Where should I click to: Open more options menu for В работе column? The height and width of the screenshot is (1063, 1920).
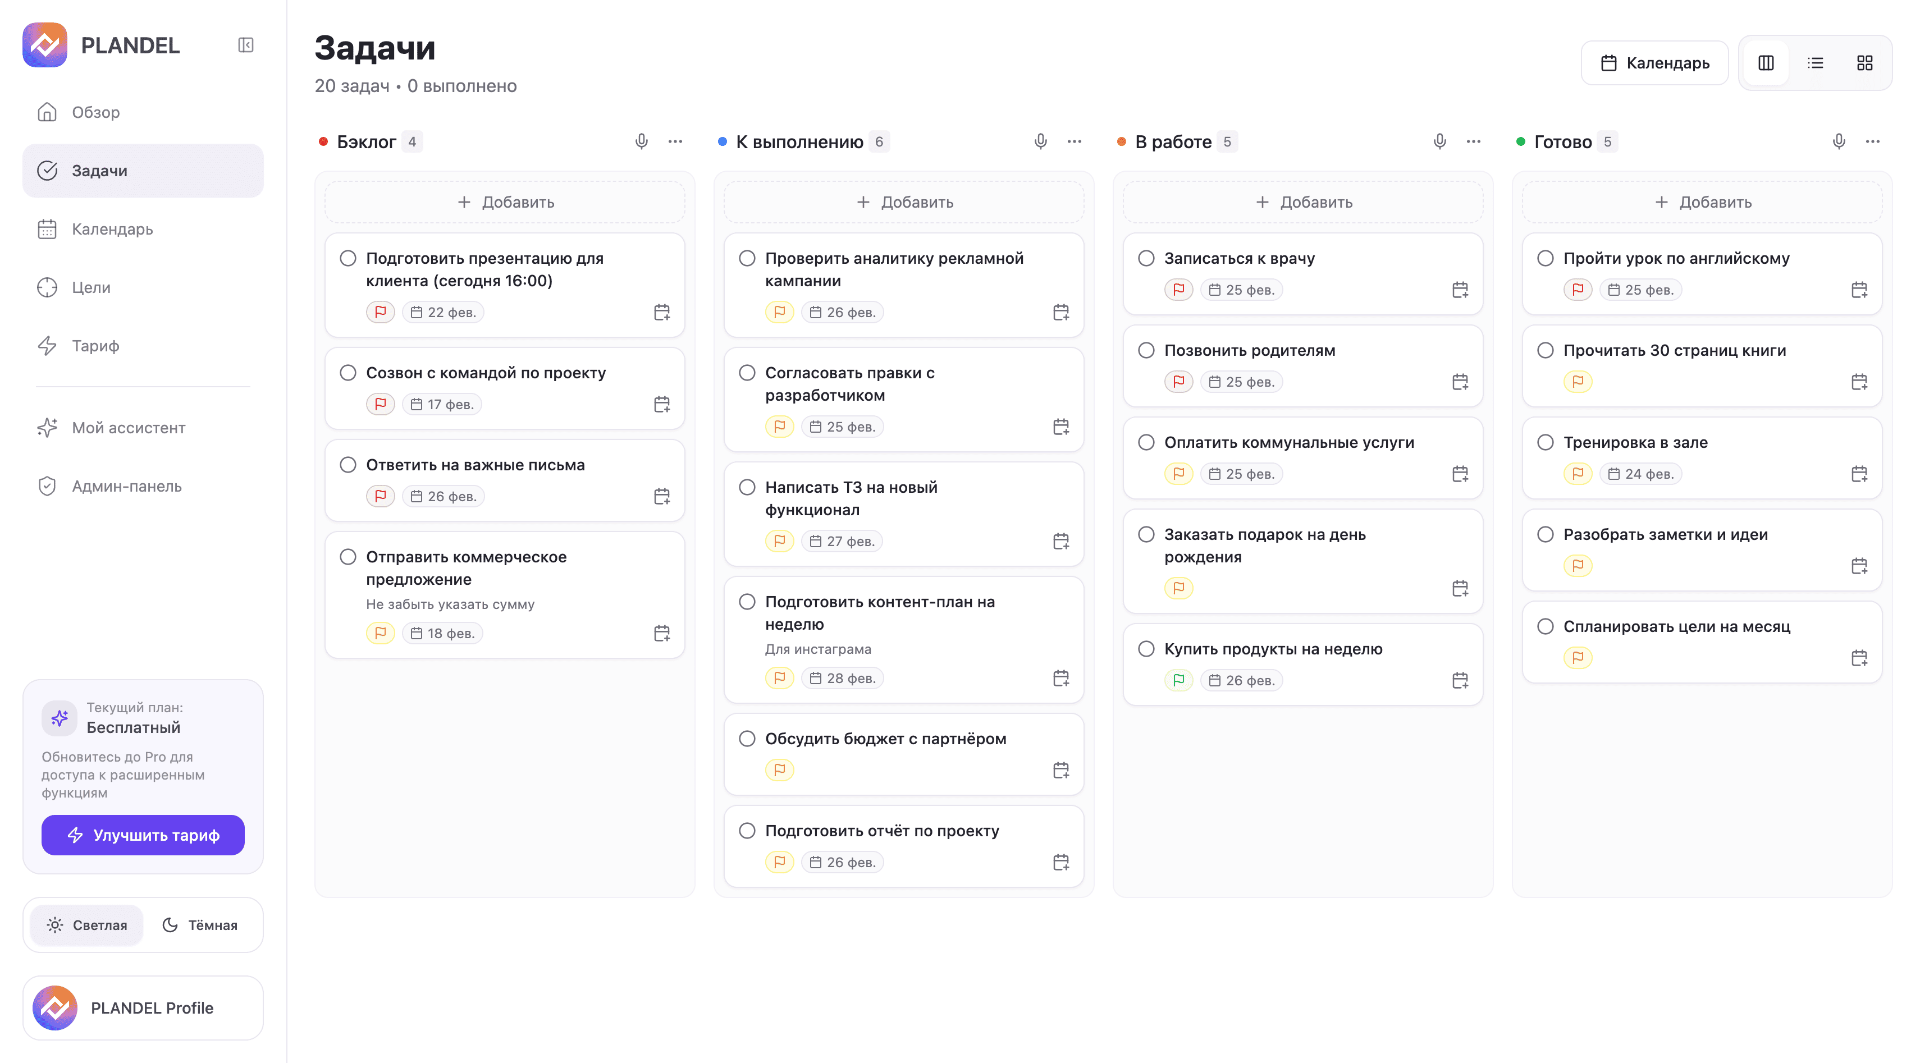click(1474, 142)
